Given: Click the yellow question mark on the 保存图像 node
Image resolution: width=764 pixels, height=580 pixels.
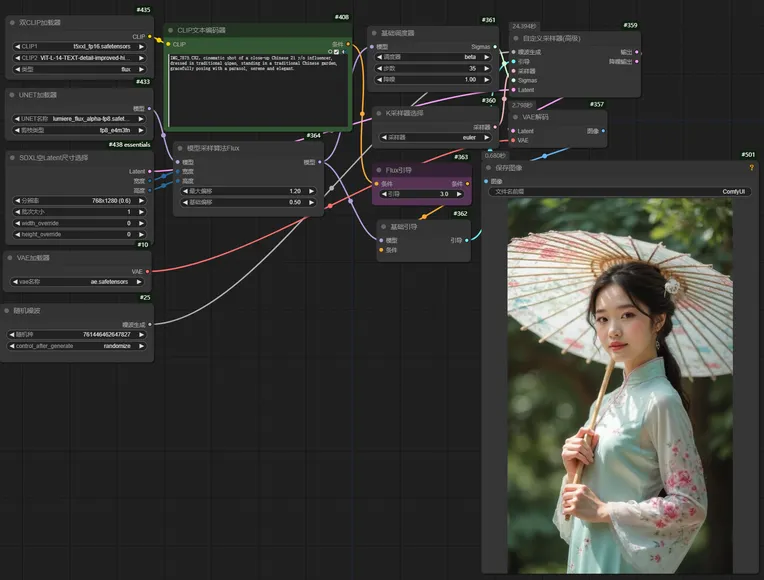Looking at the screenshot, I should (751, 167).
